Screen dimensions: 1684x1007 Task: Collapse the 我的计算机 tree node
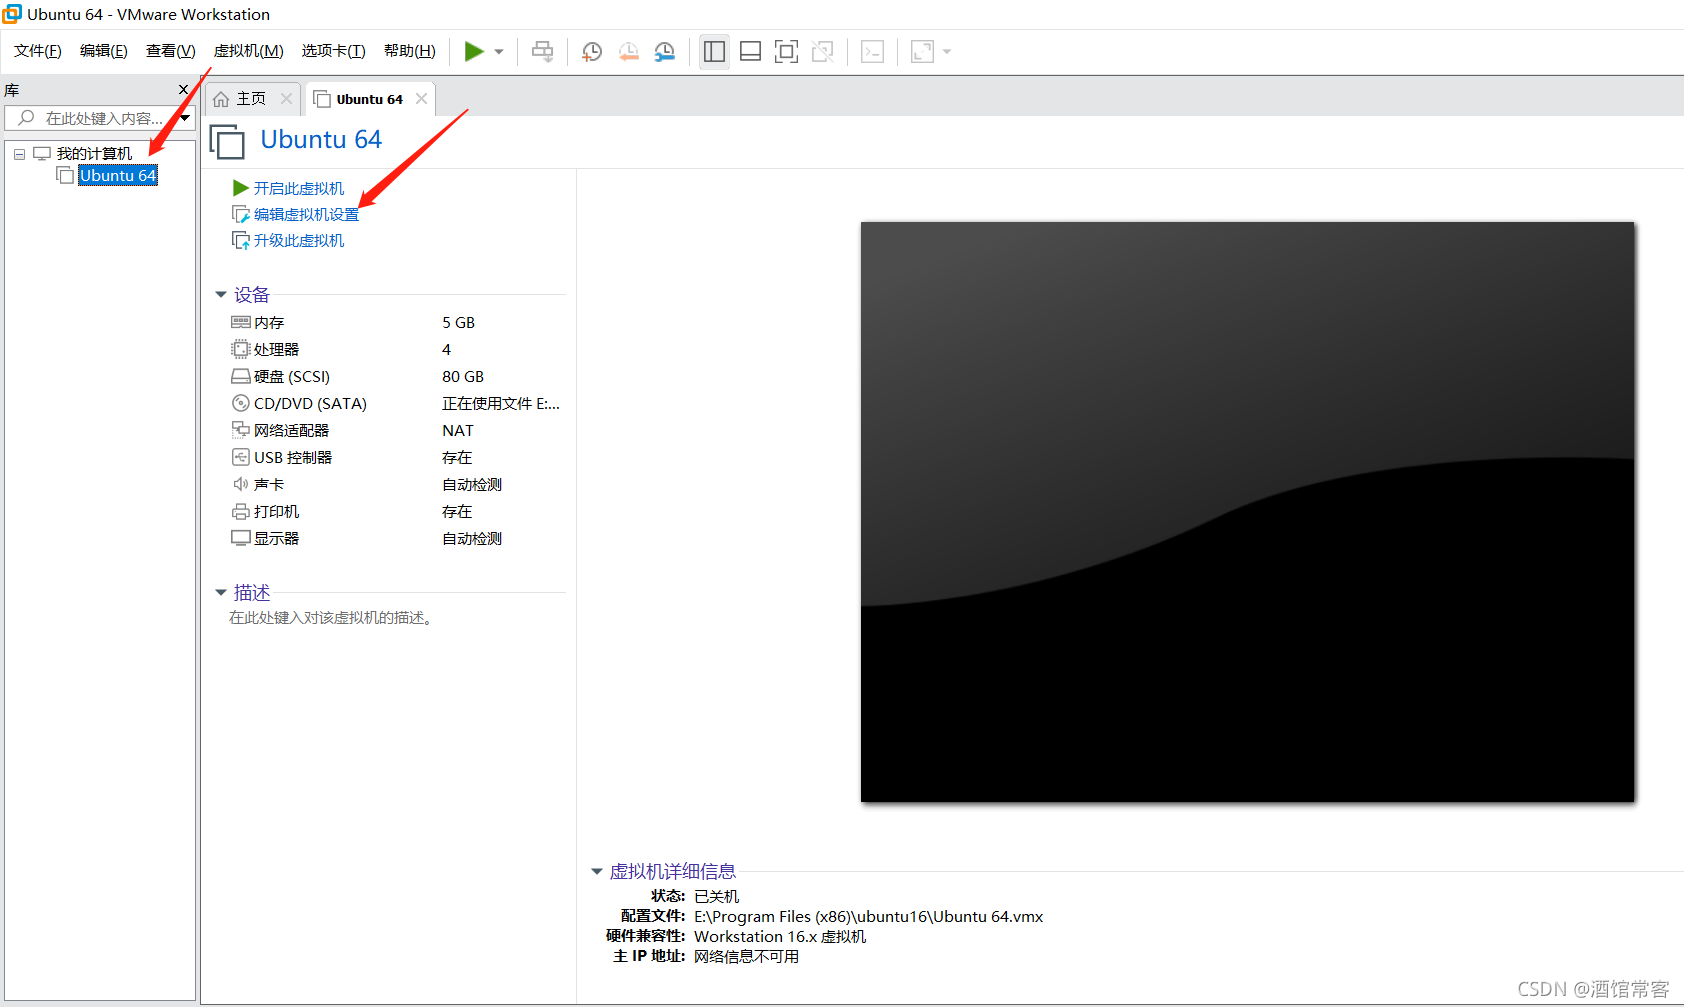(19, 154)
